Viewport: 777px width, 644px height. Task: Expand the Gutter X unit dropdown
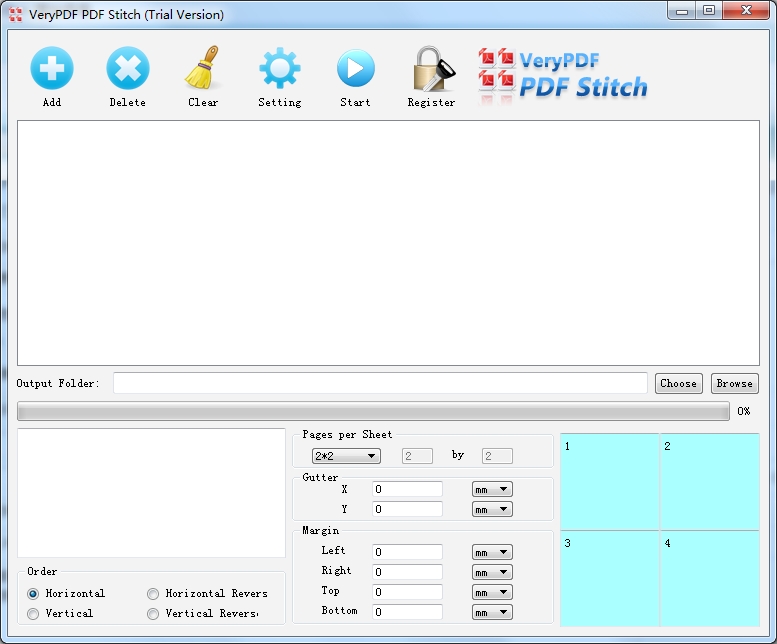(x=492, y=489)
